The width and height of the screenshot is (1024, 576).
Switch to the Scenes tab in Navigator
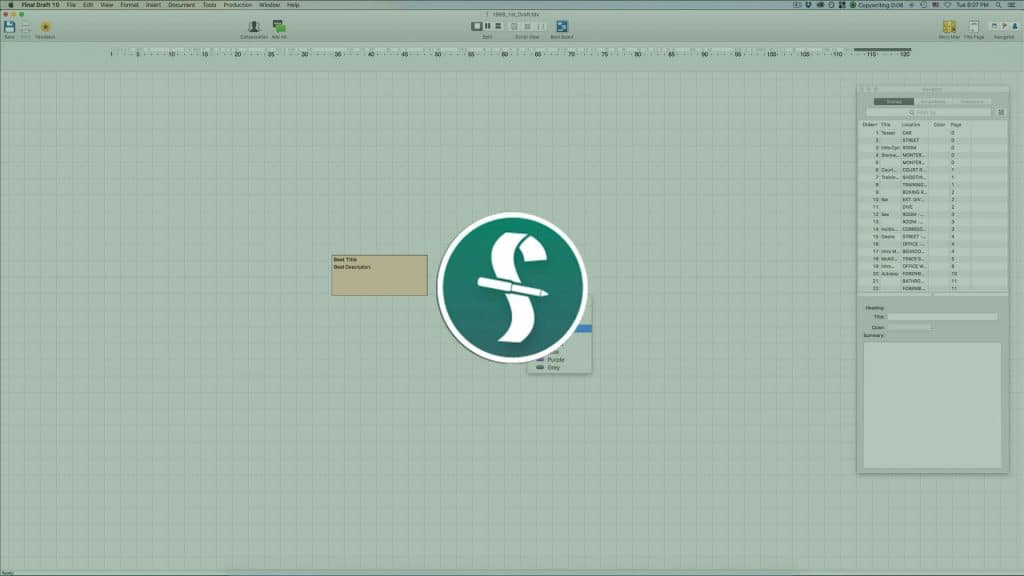[x=893, y=102]
